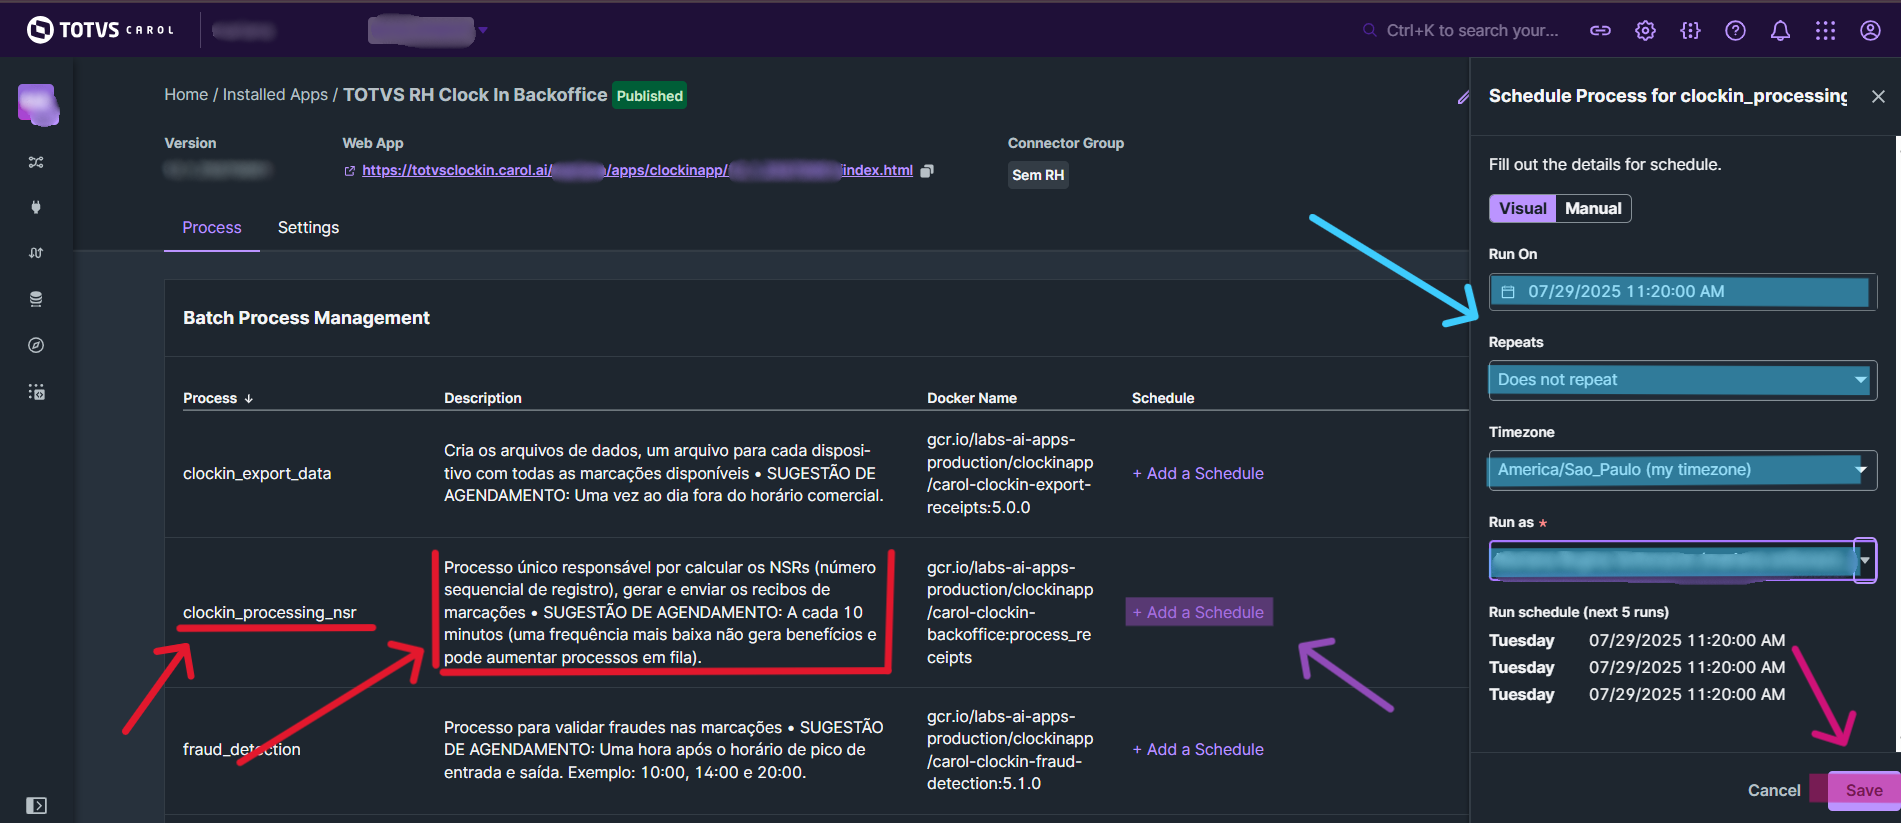
Task: Open the apps grid launcher
Action: (x=1825, y=31)
